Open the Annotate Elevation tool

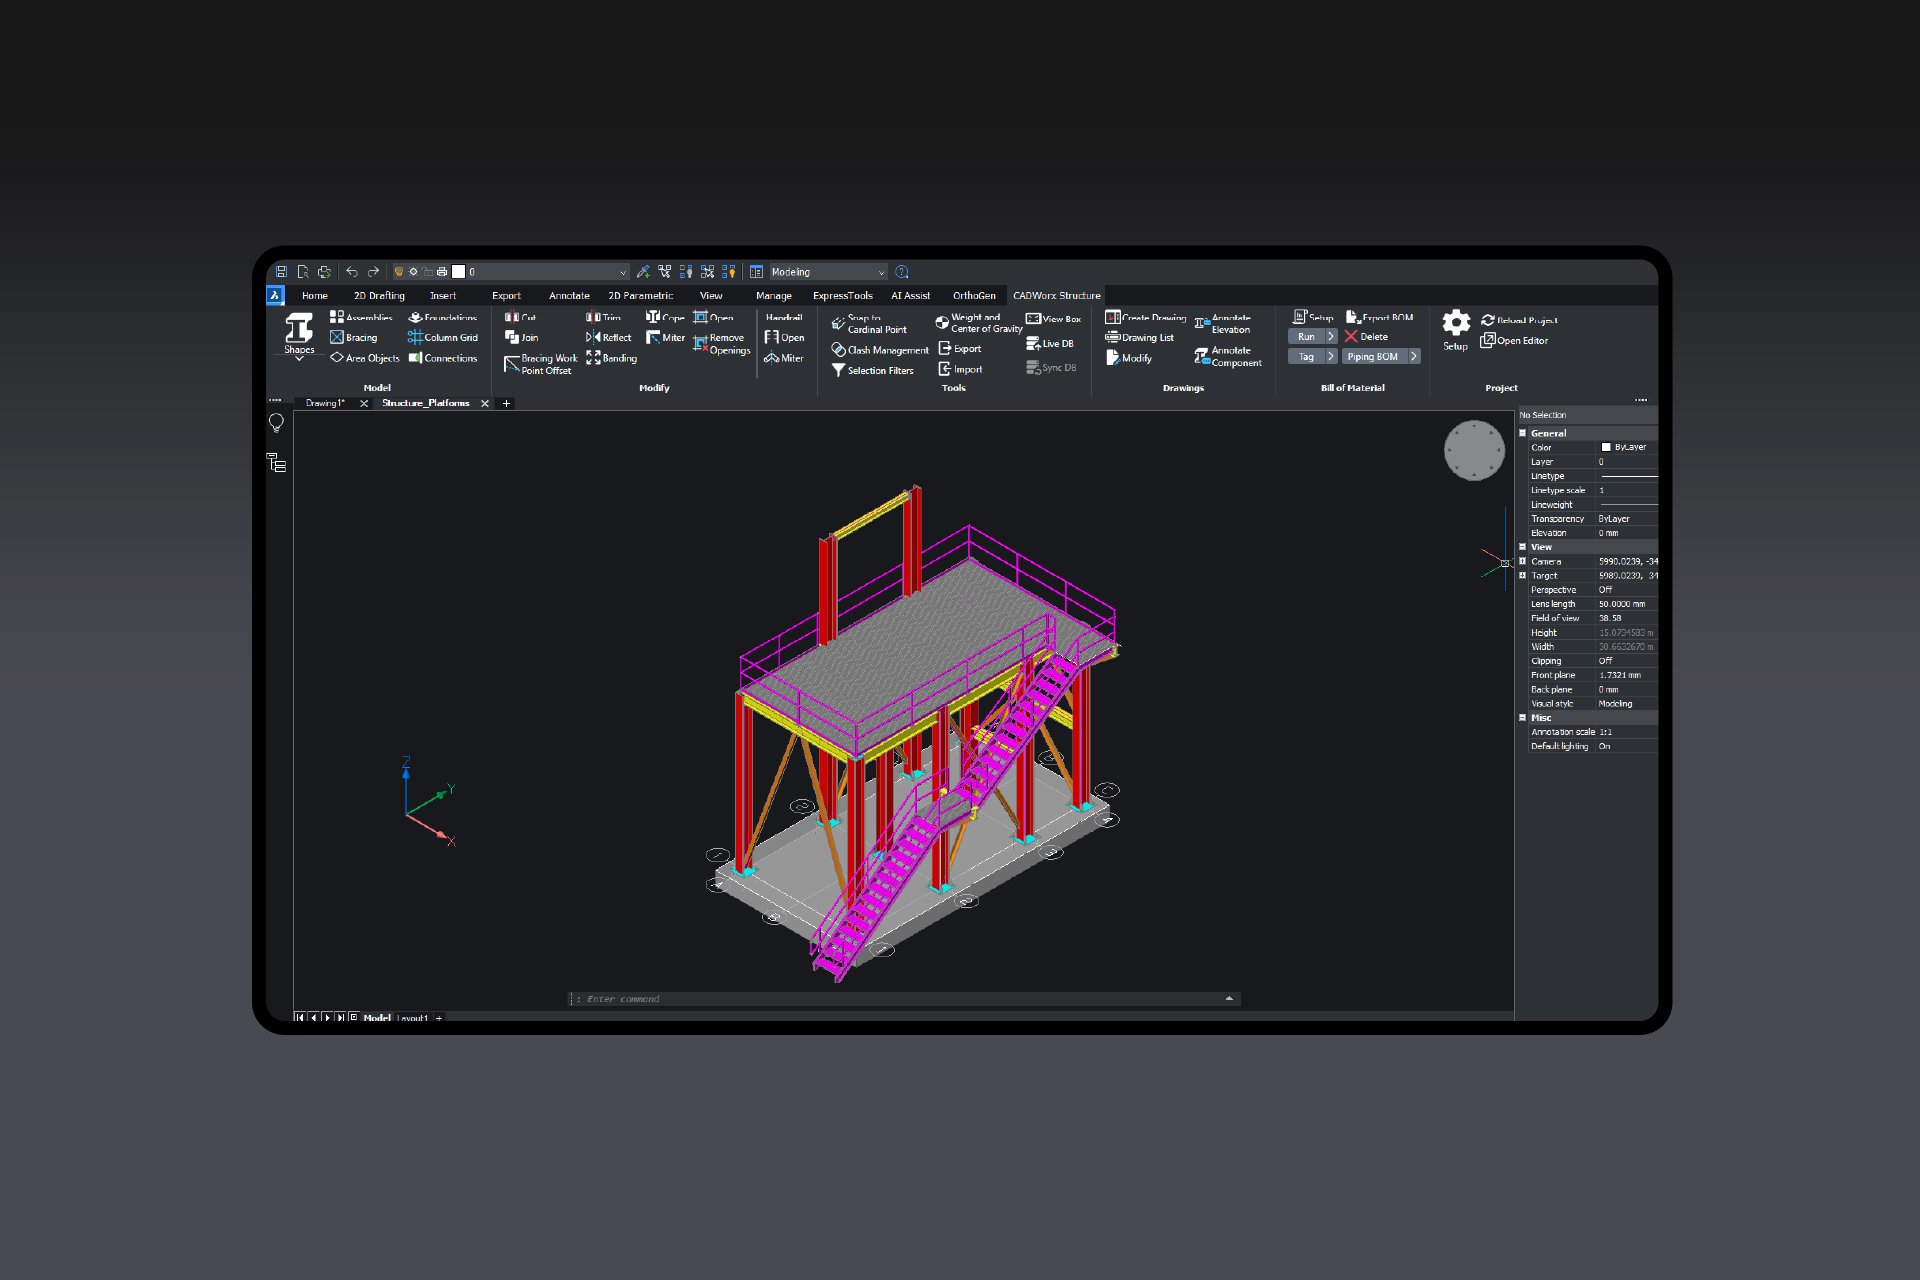pyautogui.click(x=1228, y=324)
